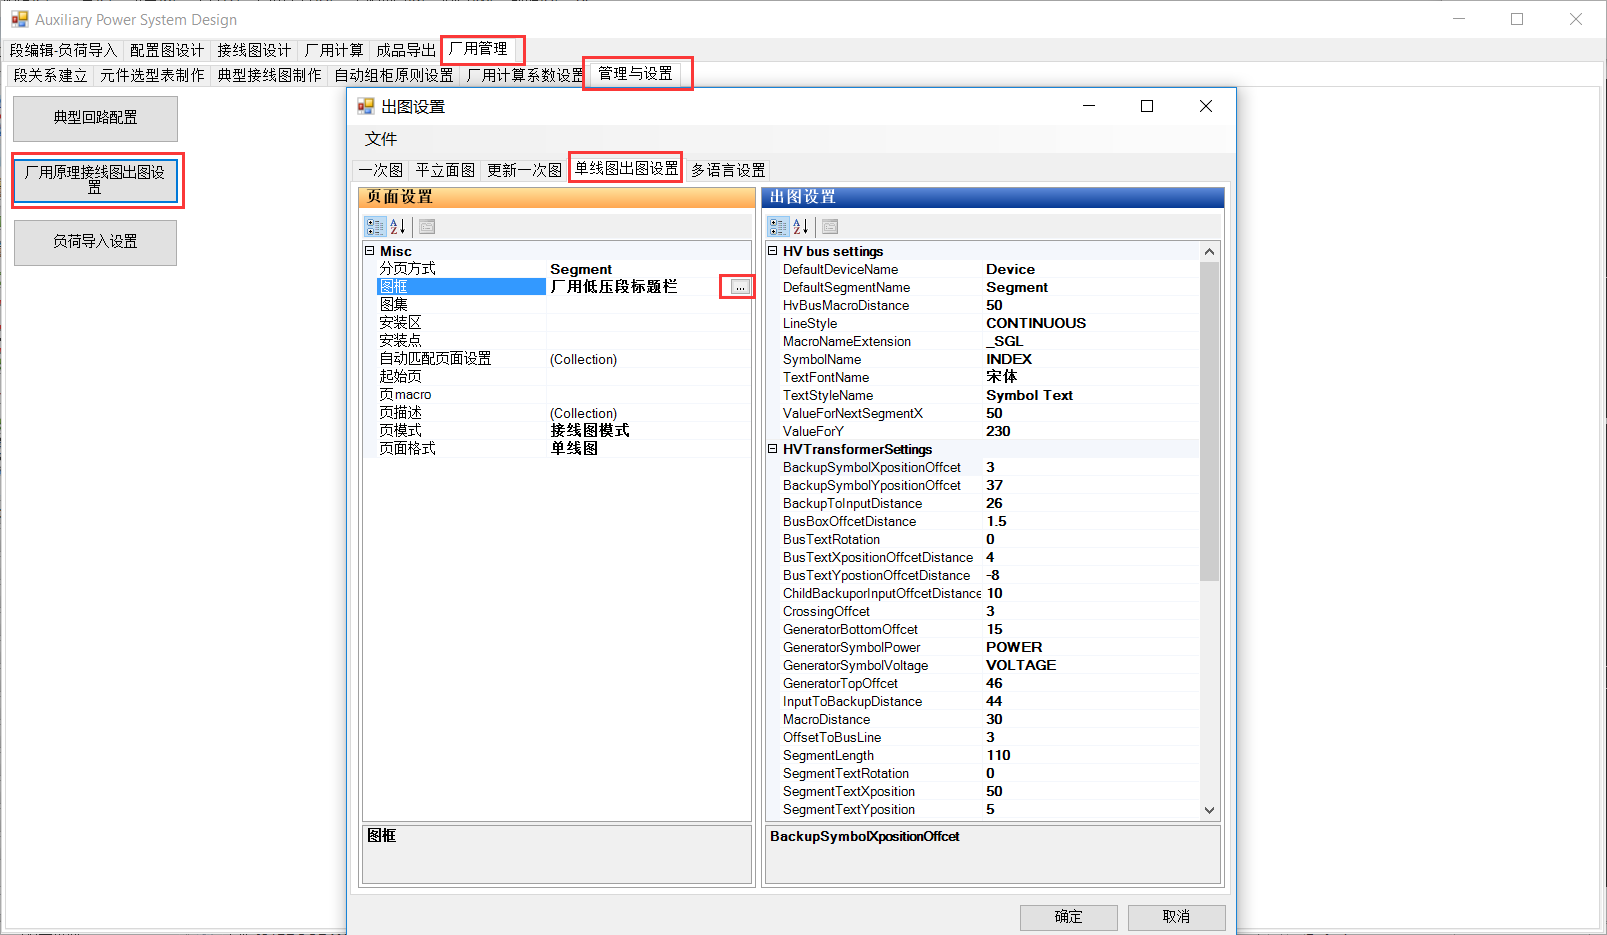Viewport: 1607px width, 935px height.
Task: Switch to 更新一次图 tab in dialog
Action: coord(524,170)
